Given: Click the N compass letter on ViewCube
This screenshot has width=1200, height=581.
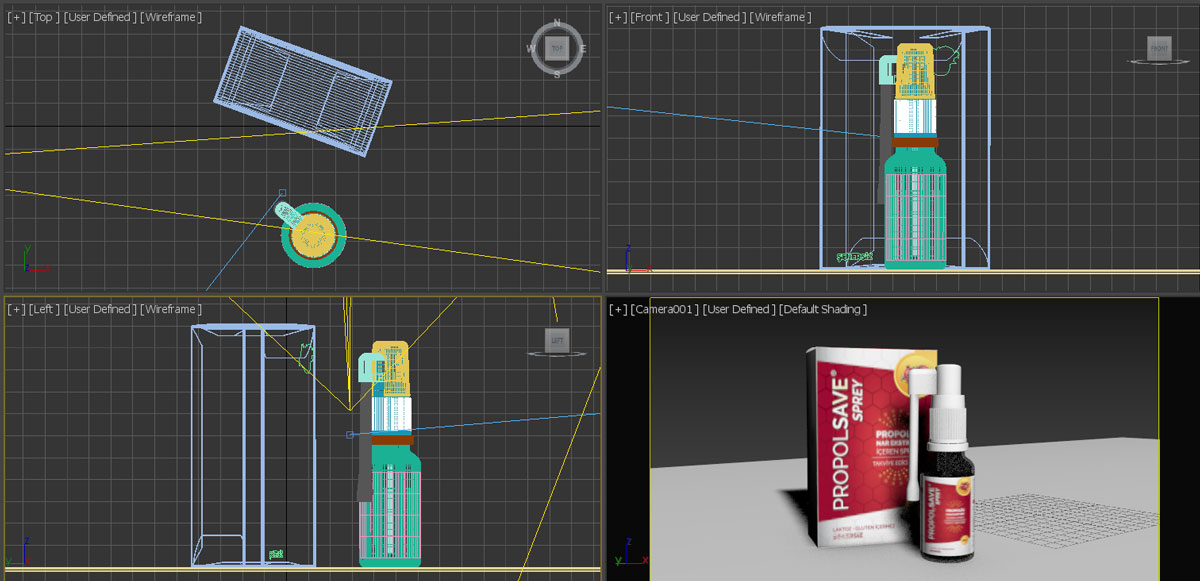Looking at the screenshot, I should 556,24.
